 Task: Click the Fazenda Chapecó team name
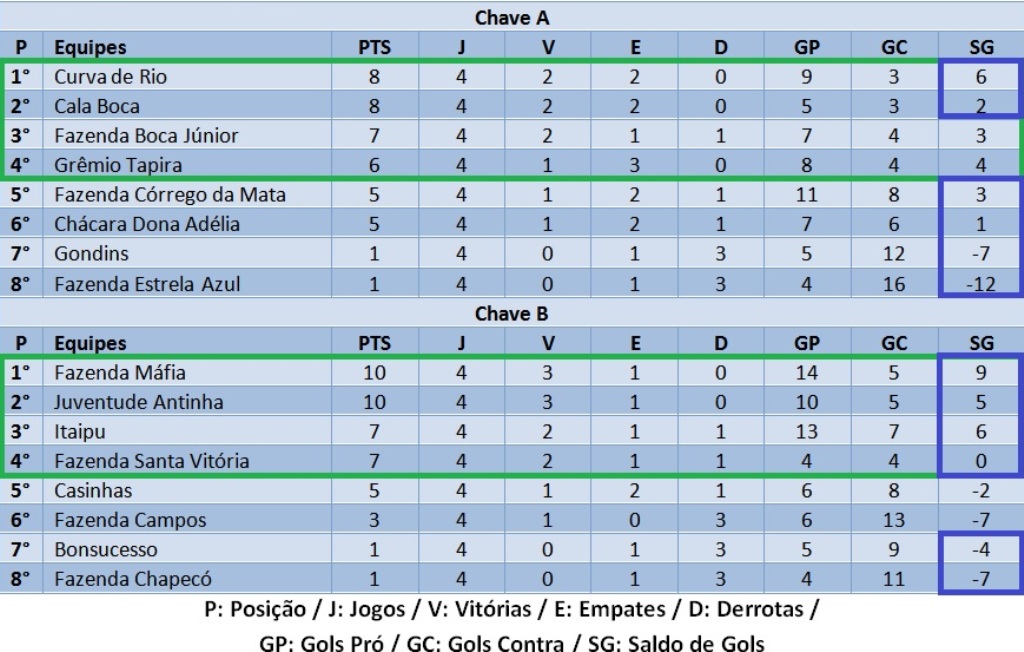(x=132, y=579)
